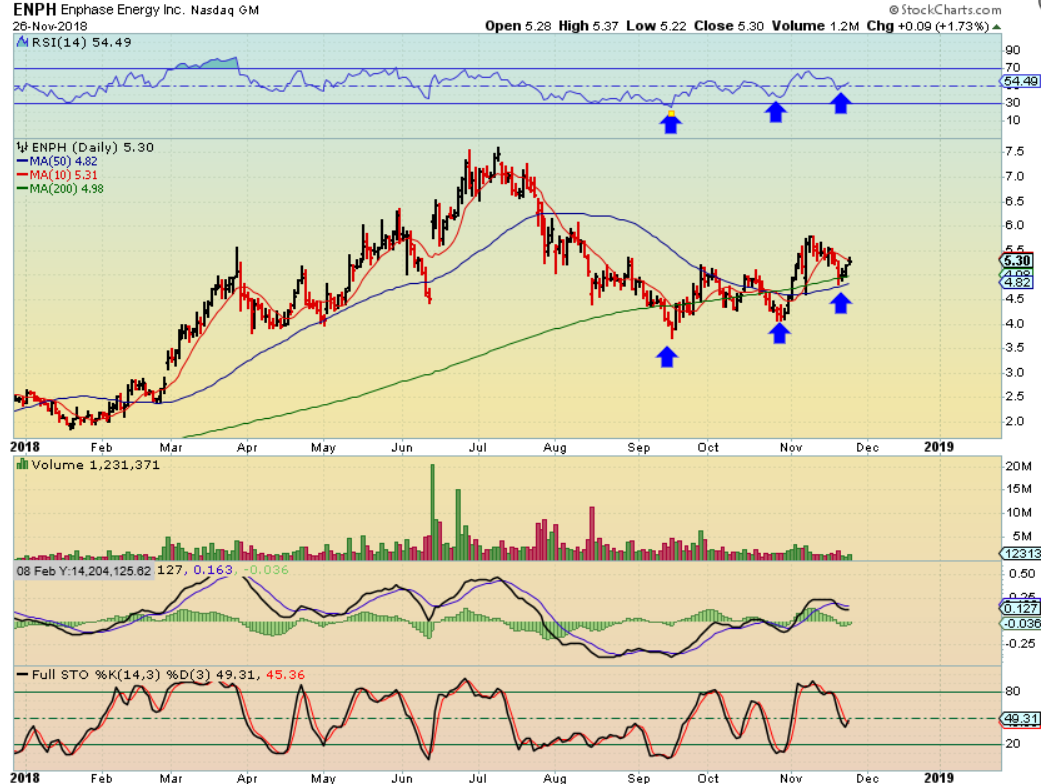Image resolution: width=1041 pixels, height=784 pixels.
Task: Click the 70 level on the RSI axis
Action: [1013, 68]
